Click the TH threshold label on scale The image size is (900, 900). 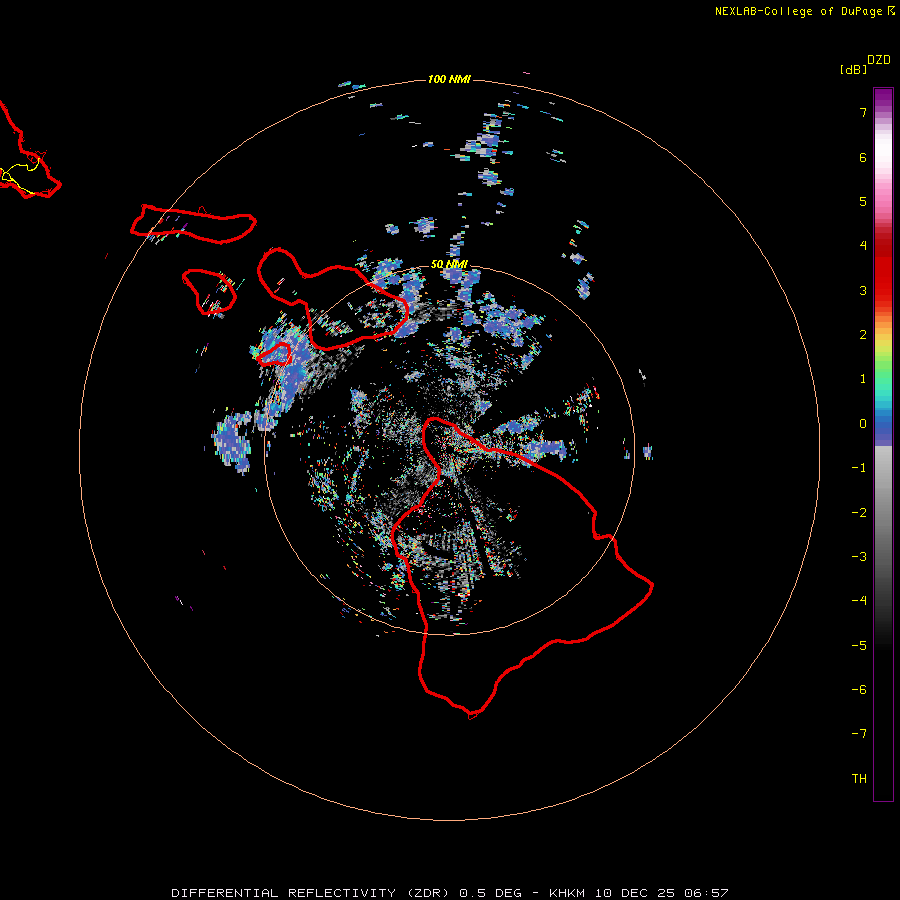point(859,779)
